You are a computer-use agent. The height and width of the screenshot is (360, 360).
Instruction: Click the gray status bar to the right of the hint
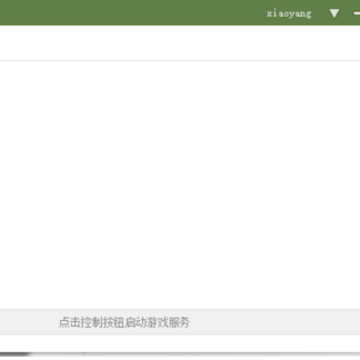(275, 322)
